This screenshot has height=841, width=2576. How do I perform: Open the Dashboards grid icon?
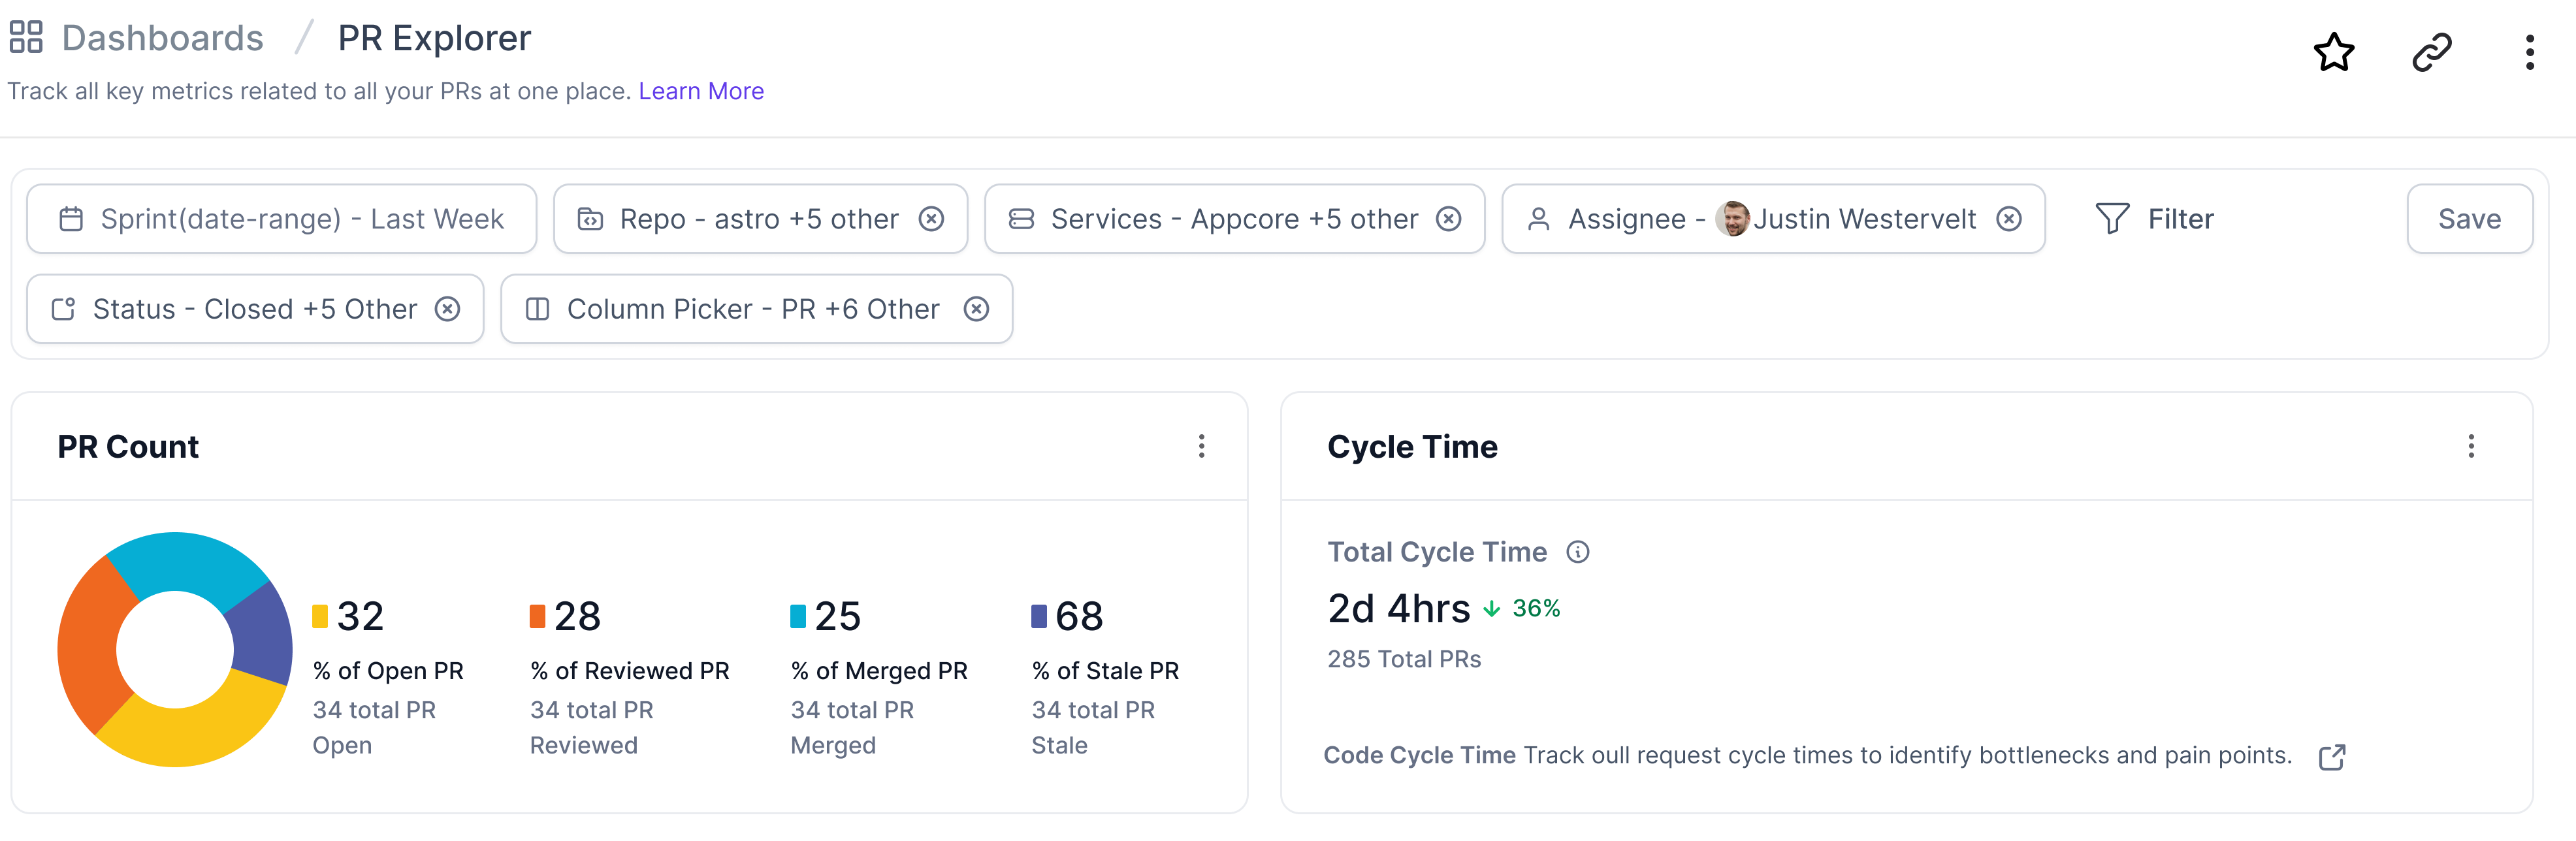click(x=27, y=38)
